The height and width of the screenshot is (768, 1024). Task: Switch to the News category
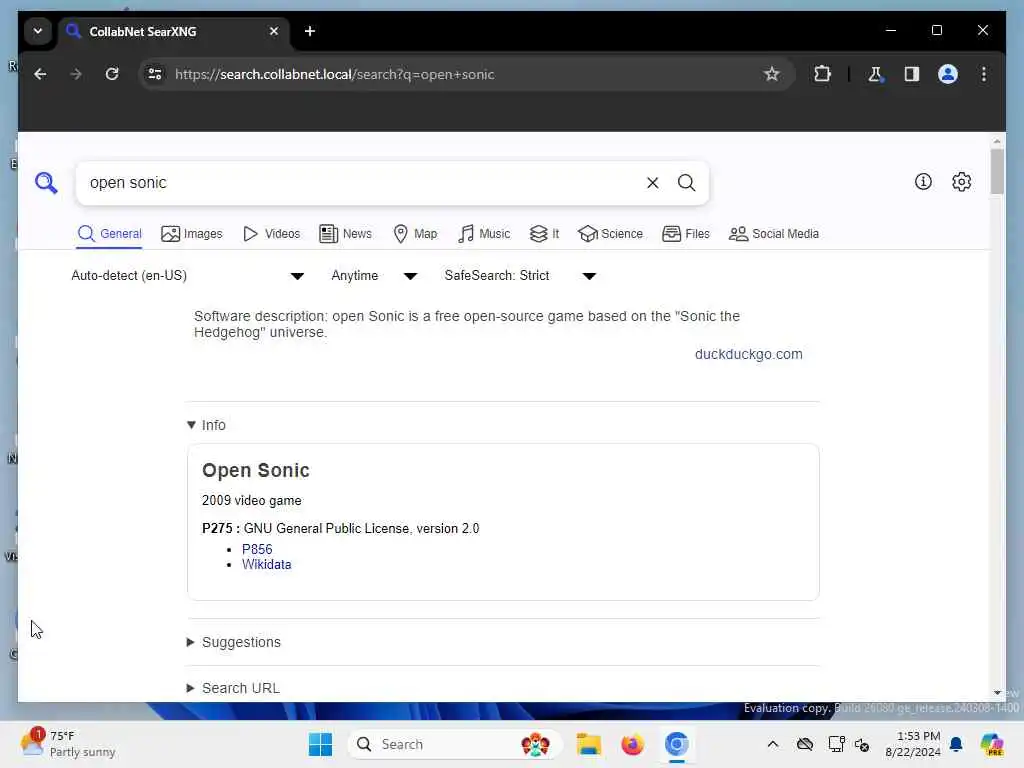(x=345, y=234)
